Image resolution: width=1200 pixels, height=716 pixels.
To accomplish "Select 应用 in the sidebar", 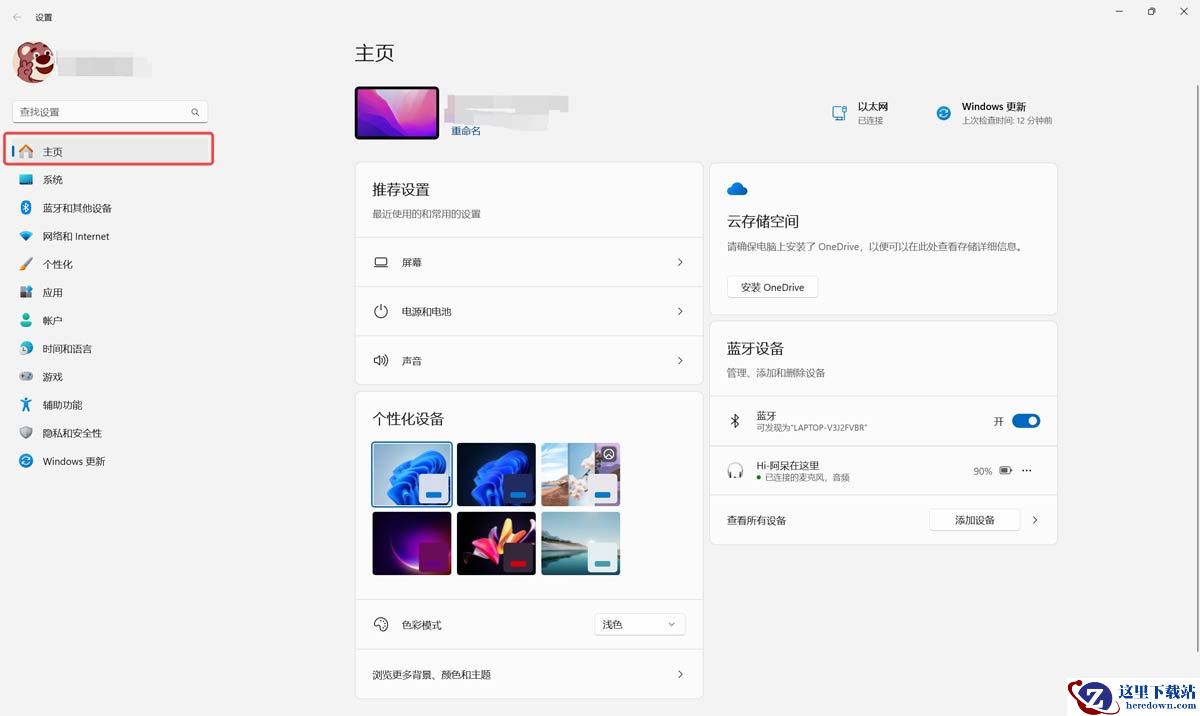I will [110, 292].
